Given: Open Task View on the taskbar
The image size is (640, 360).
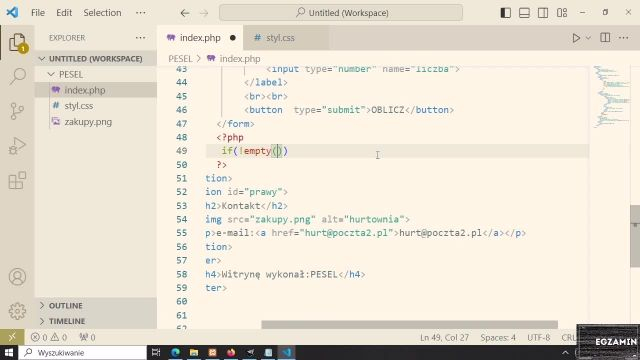Looking at the screenshot, I should click(156, 353).
